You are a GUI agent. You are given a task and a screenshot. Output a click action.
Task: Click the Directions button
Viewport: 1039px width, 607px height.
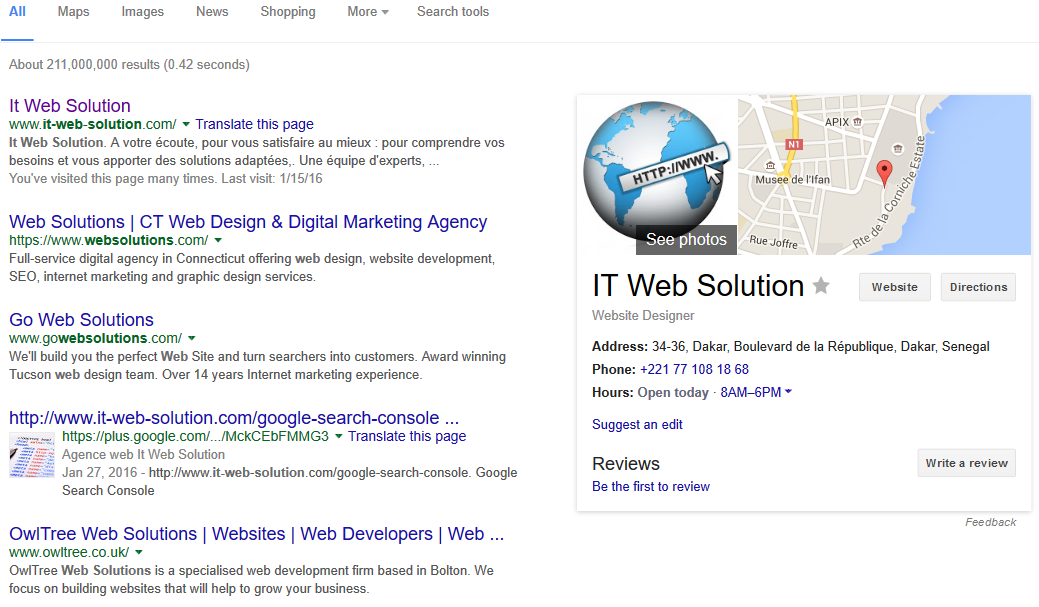click(x=978, y=287)
